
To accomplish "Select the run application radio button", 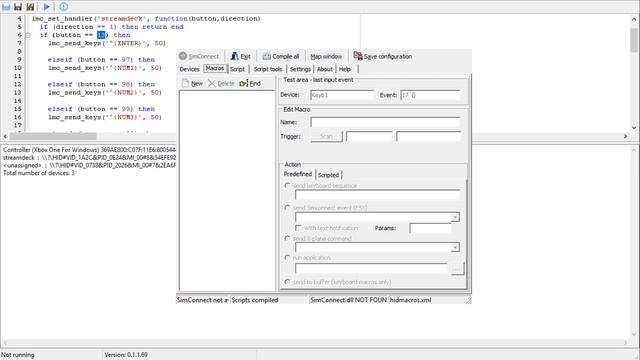I will click(287, 258).
